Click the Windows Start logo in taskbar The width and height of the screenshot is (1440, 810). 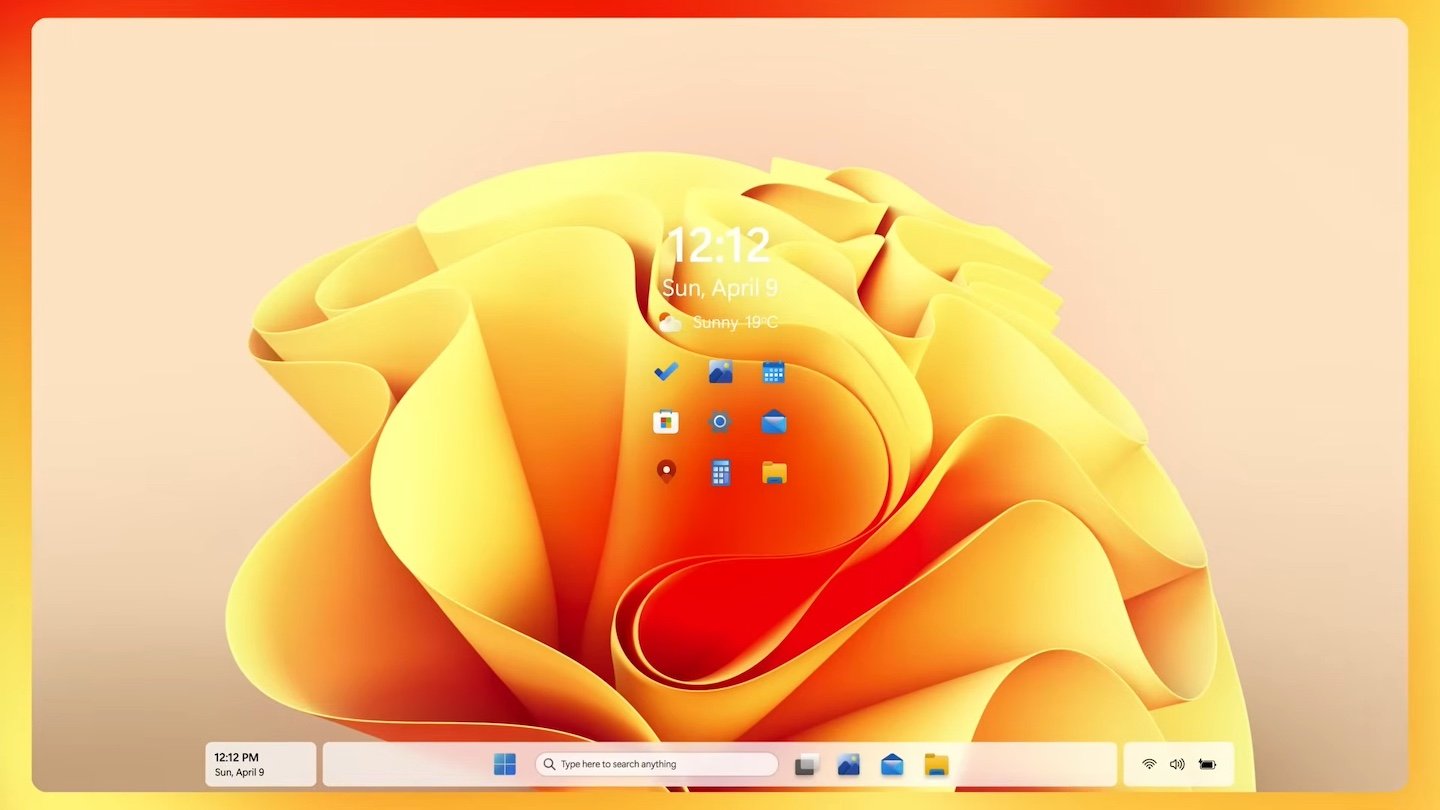505,764
